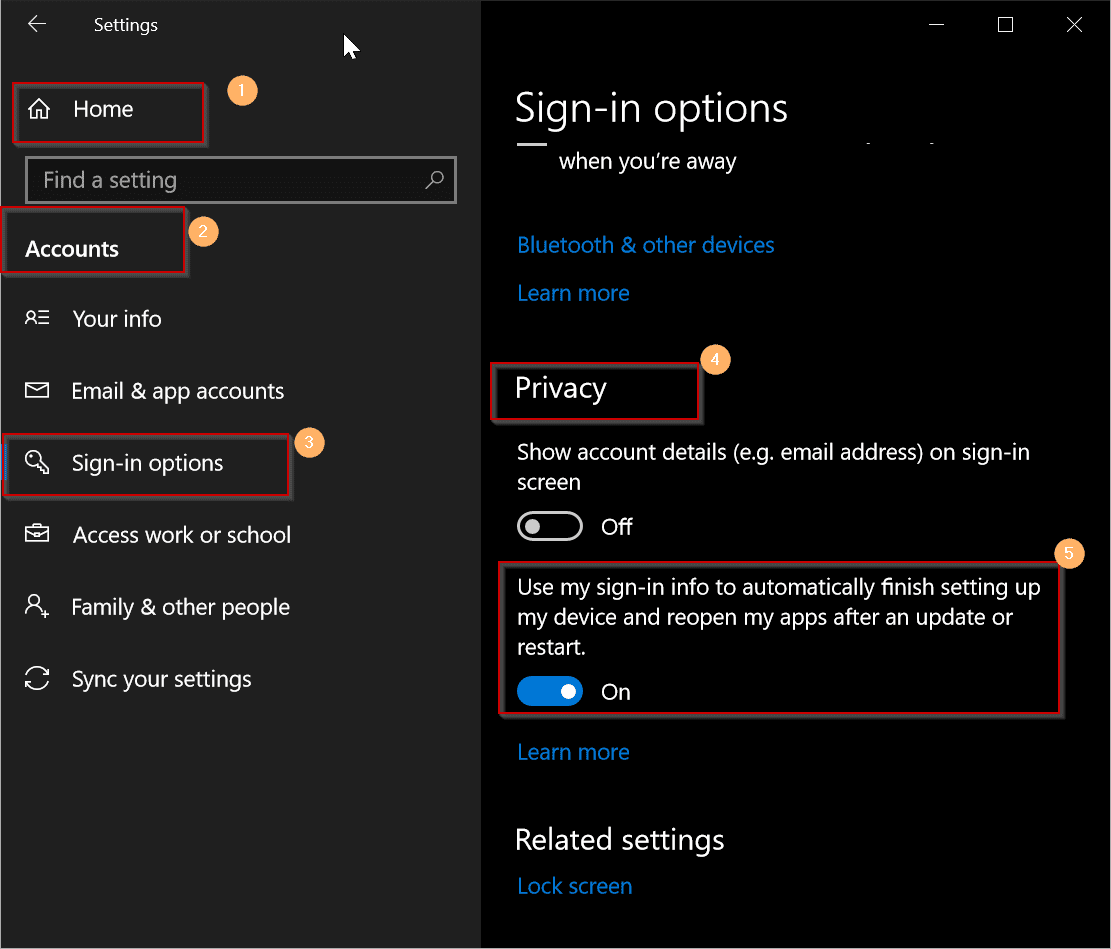The height and width of the screenshot is (949, 1111).
Task: Click the Sign-in options page heading
Action: pyautogui.click(x=651, y=108)
